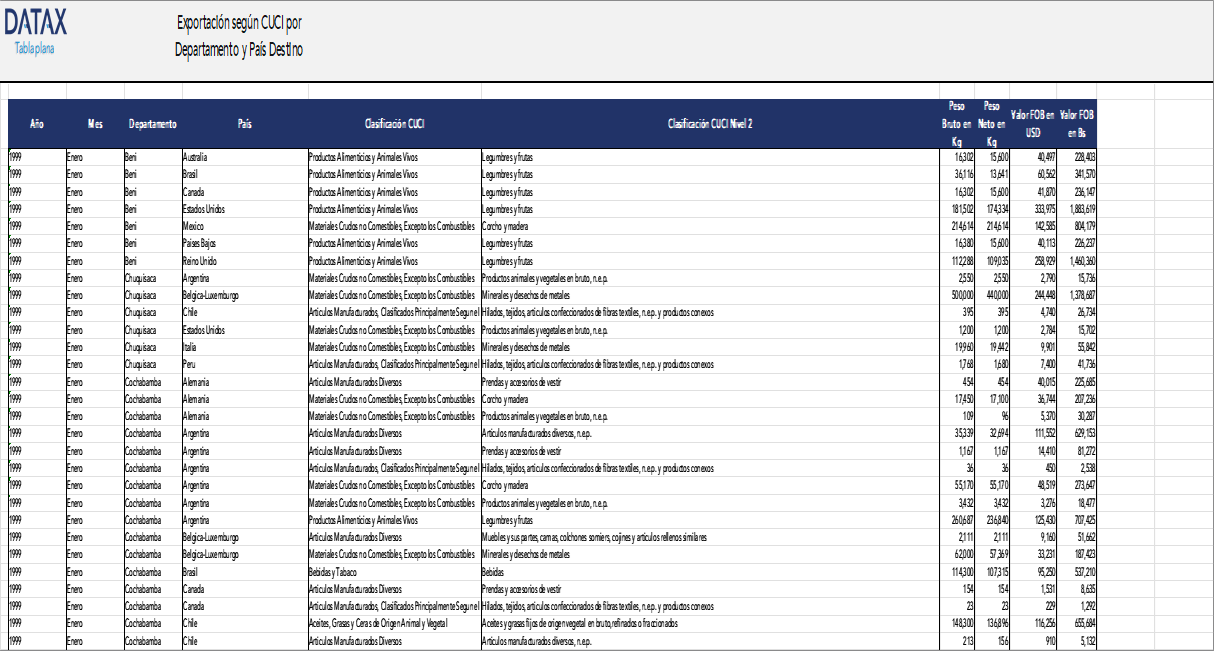The image size is (1214, 651).
Task: Click the Valor FOB en USD header
Action: click(1032, 124)
